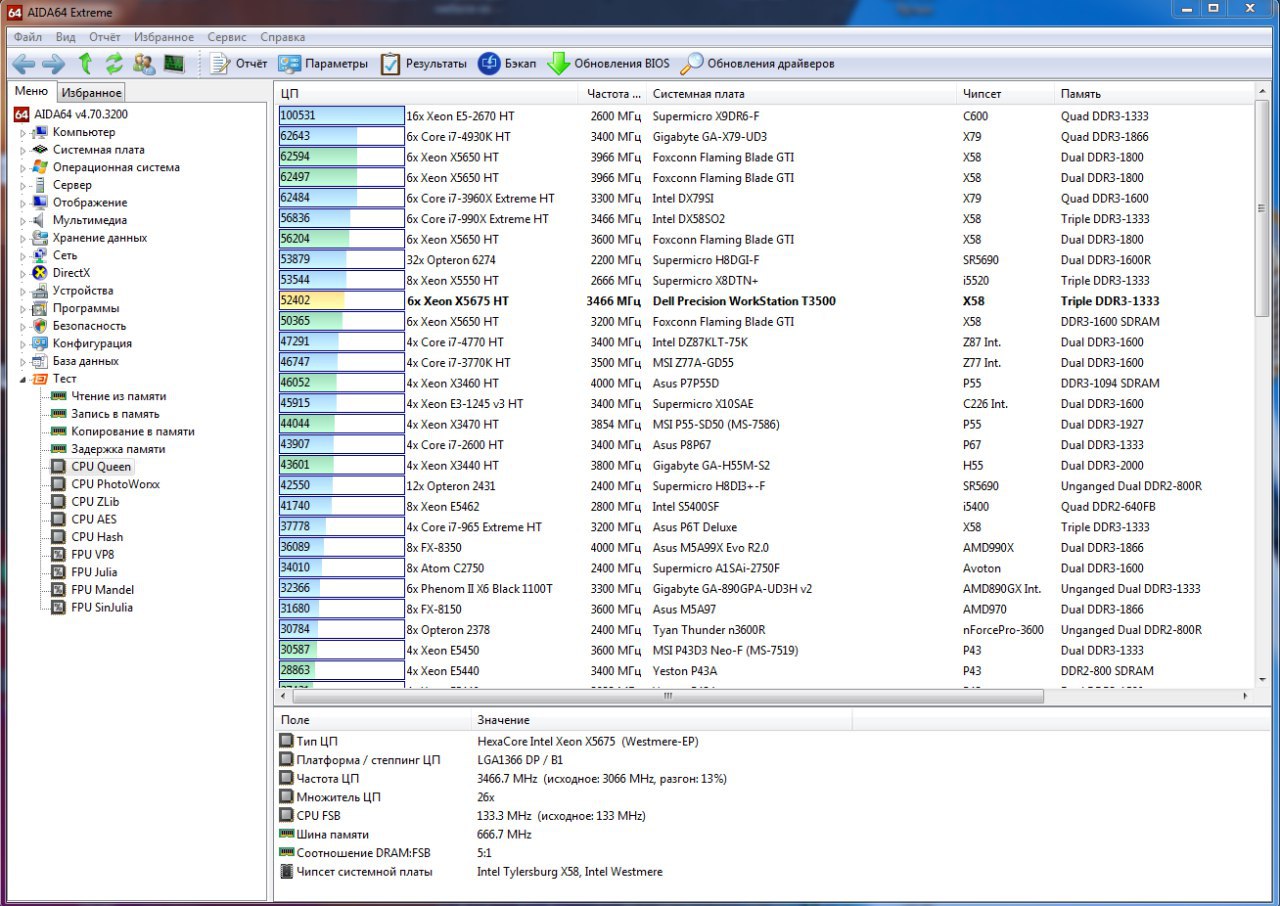Select FPU VP8 test
Screen dimensions: 1280x906
pyautogui.click(x=94, y=554)
